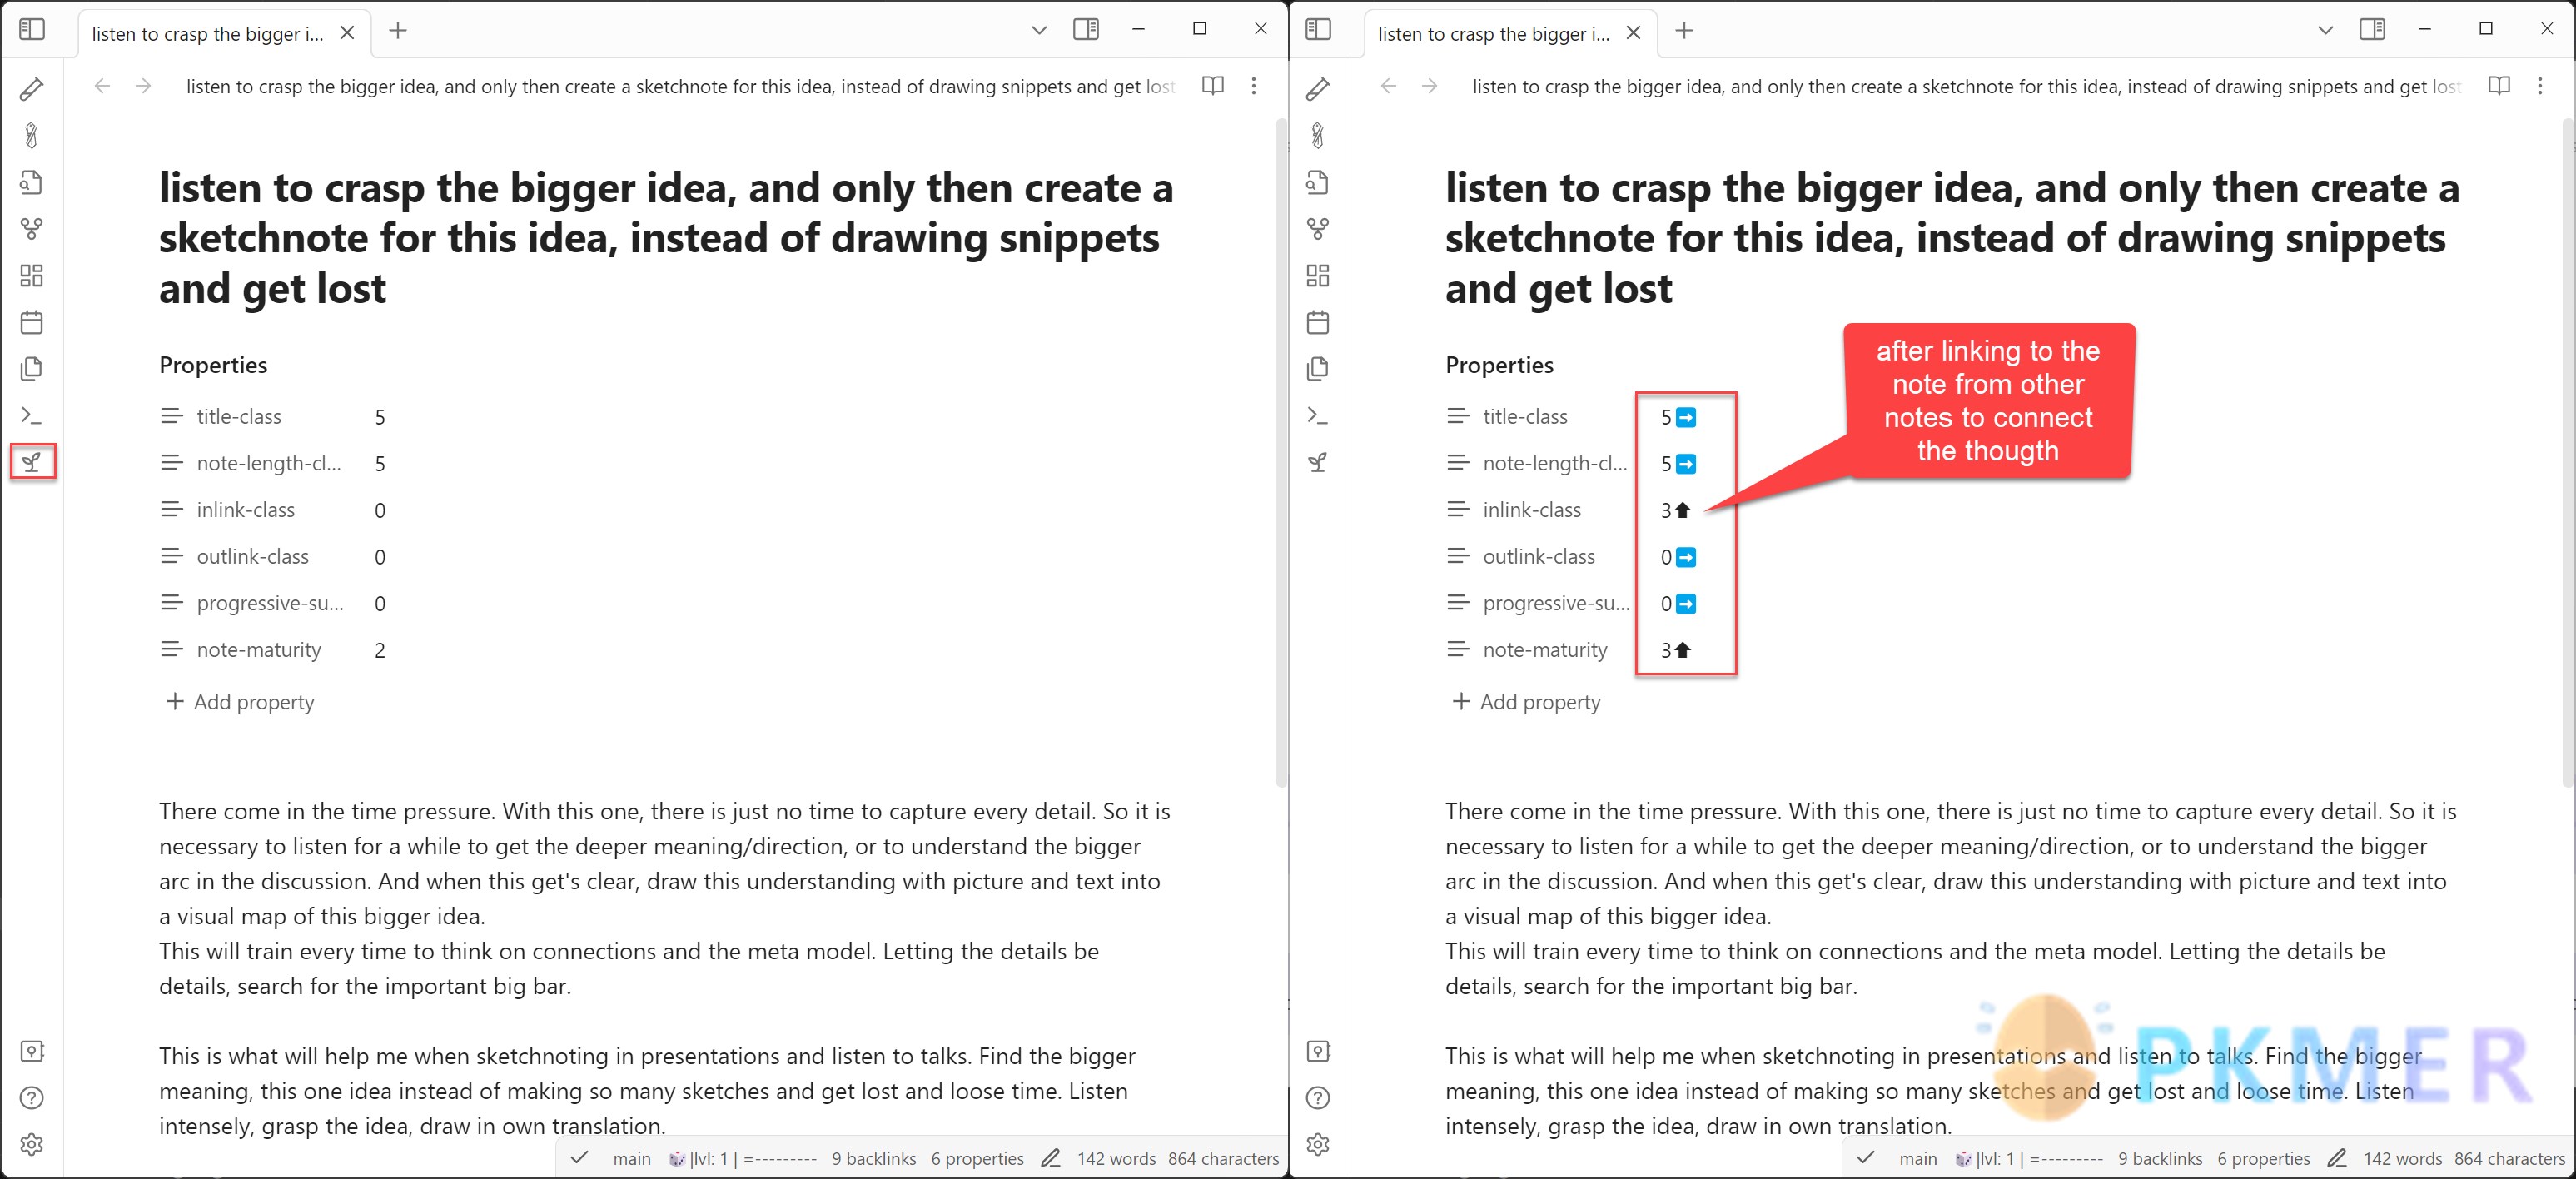Click the sprout plugin icon in right window ribbon
The width and height of the screenshot is (2576, 1179).
click(1318, 462)
